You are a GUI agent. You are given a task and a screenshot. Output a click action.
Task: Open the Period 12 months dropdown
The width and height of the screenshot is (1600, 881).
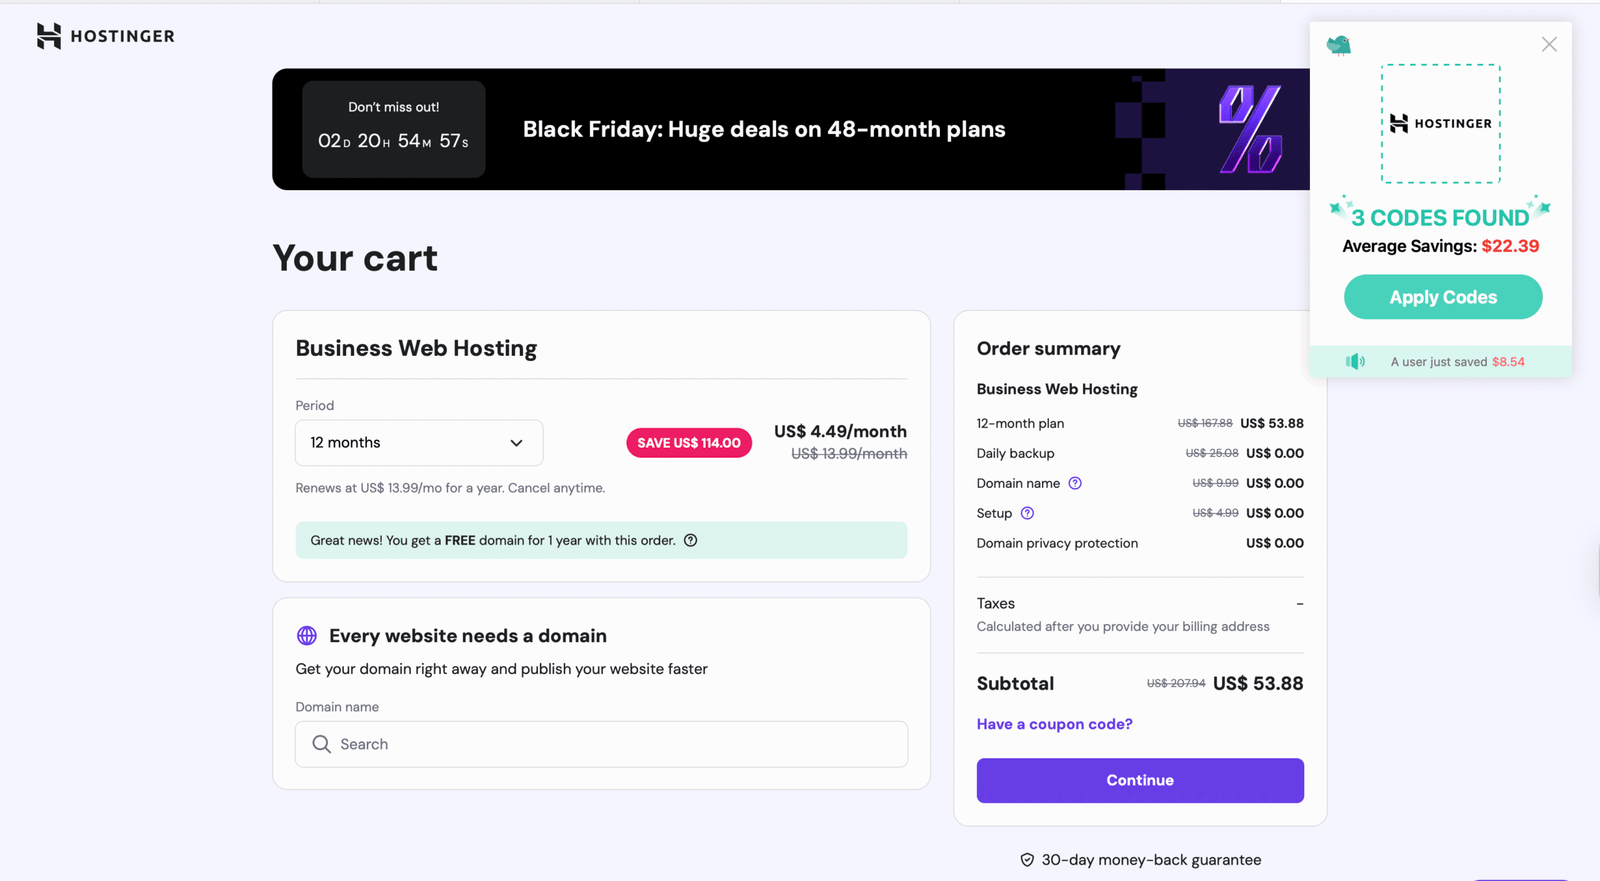pos(418,443)
